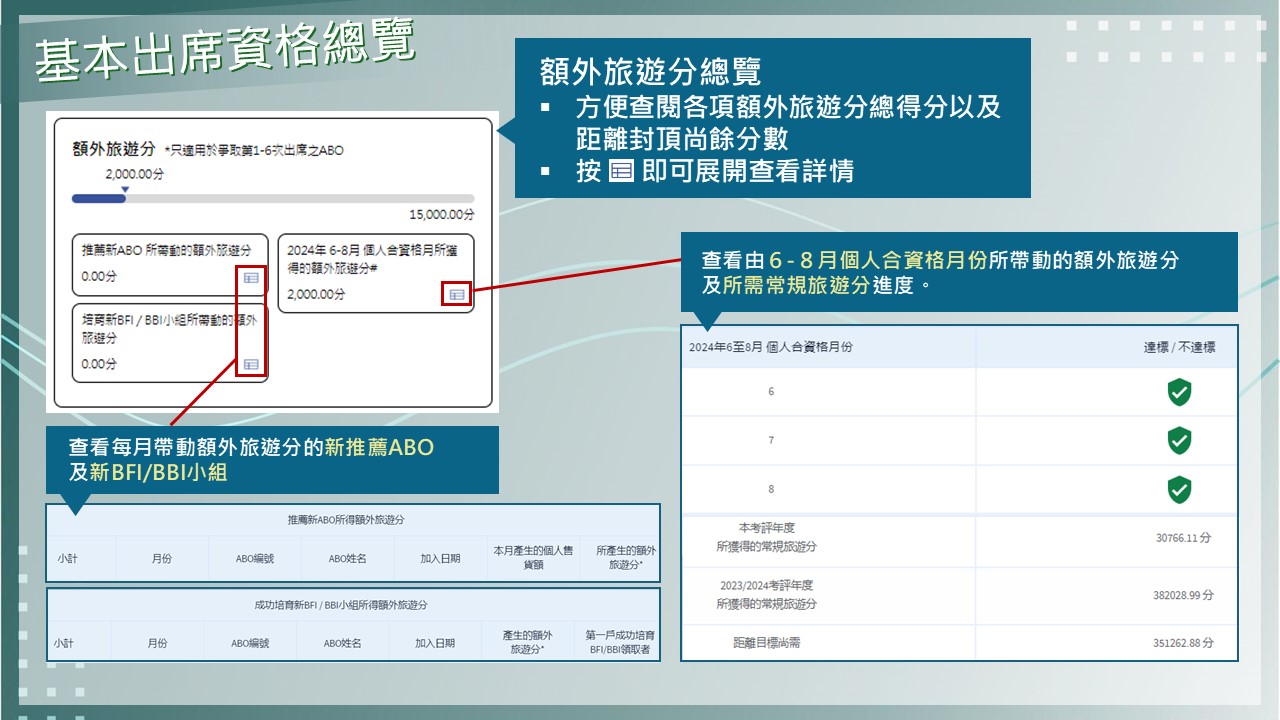Click month 7 row label
This screenshot has height=720, width=1280.
(771, 441)
